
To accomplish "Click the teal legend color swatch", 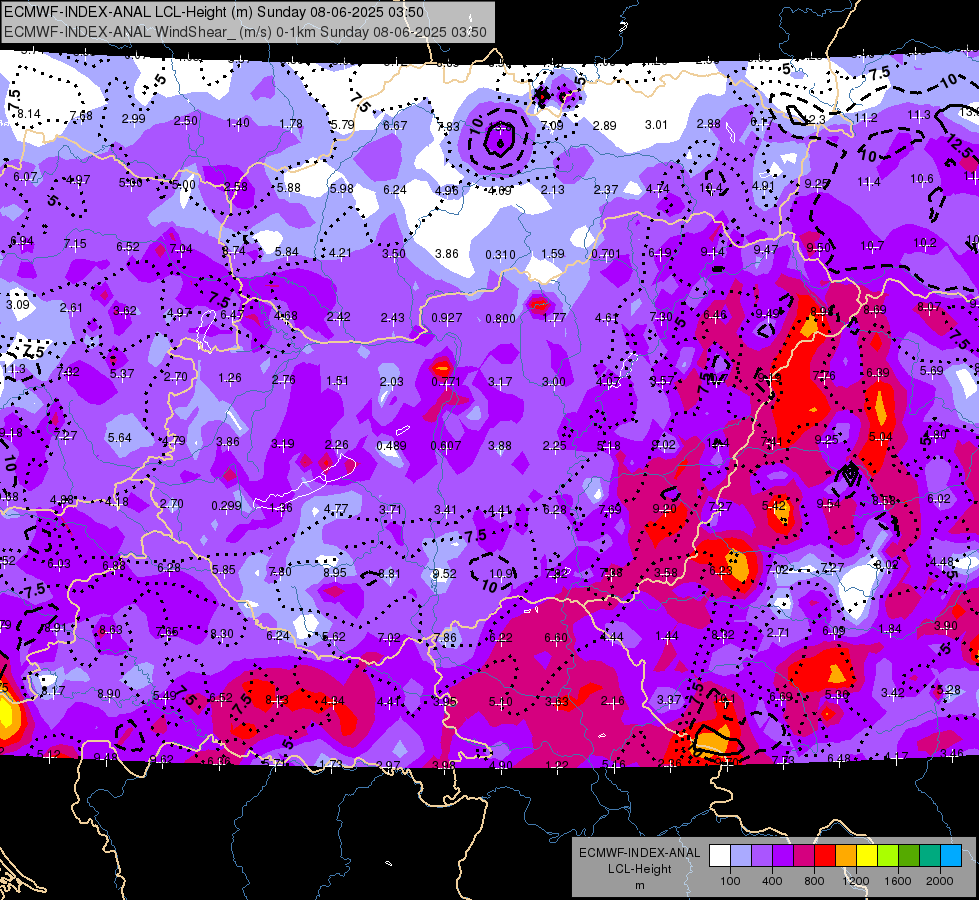I will click(x=930, y=856).
